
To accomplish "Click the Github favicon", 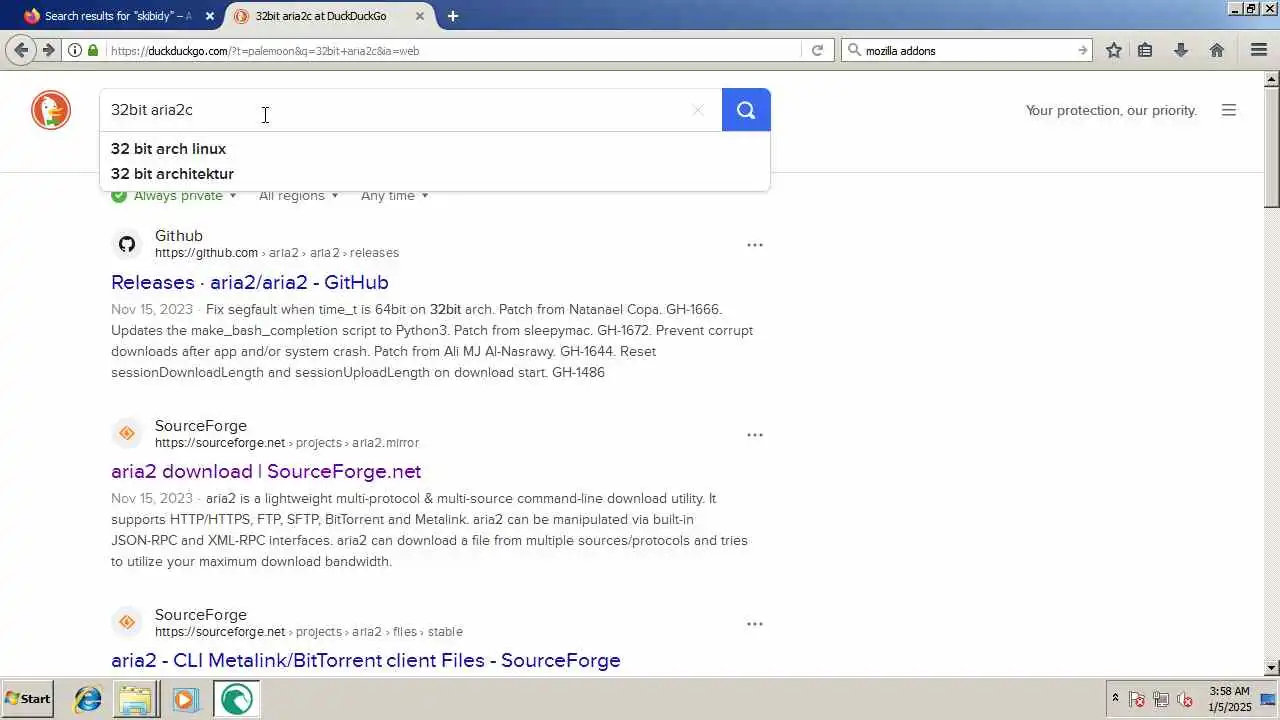I will coord(127,244).
